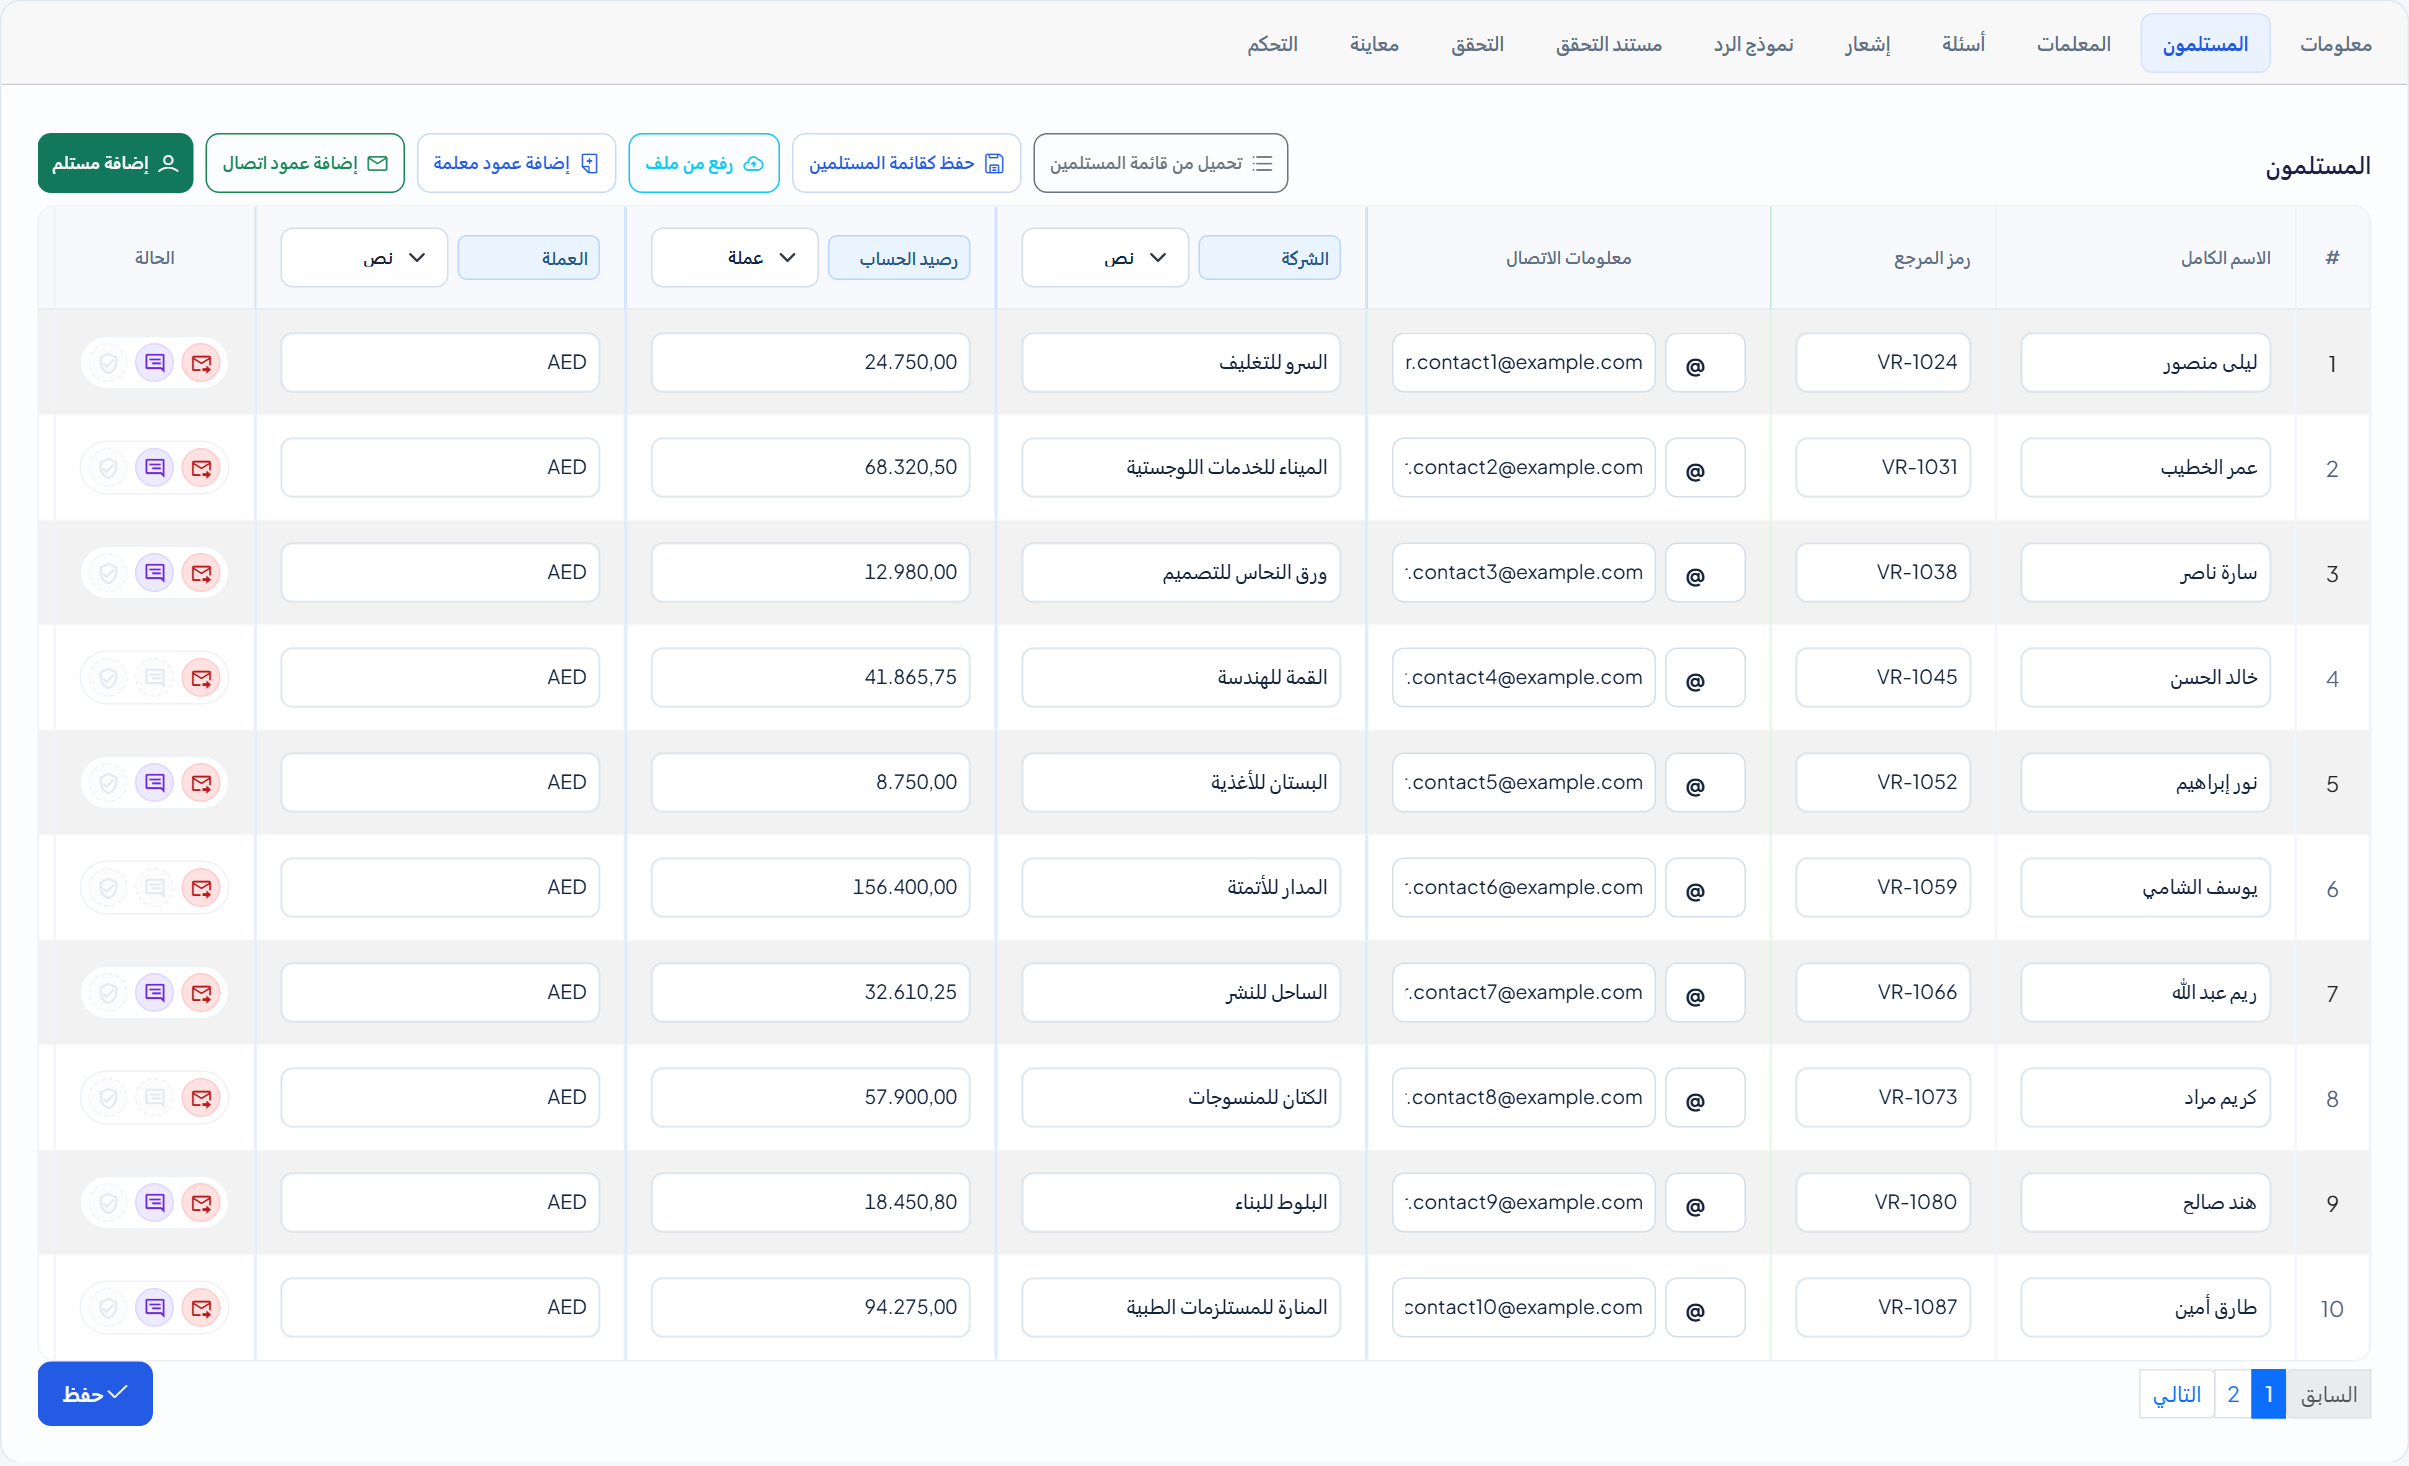Click the balance field 156.400,00
The height and width of the screenshot is (1466, 2409).
(811, 888)
